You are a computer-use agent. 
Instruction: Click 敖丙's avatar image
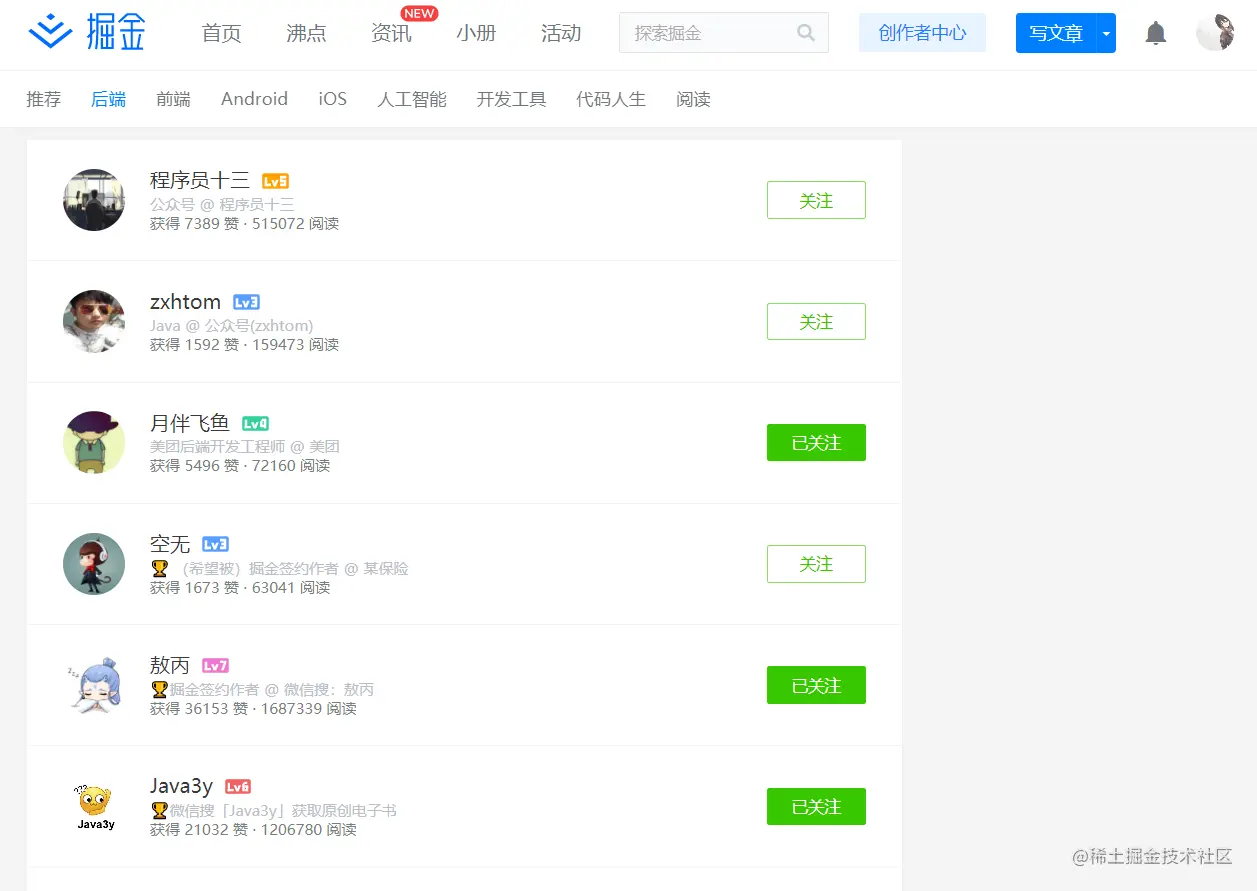click(94, 685)
